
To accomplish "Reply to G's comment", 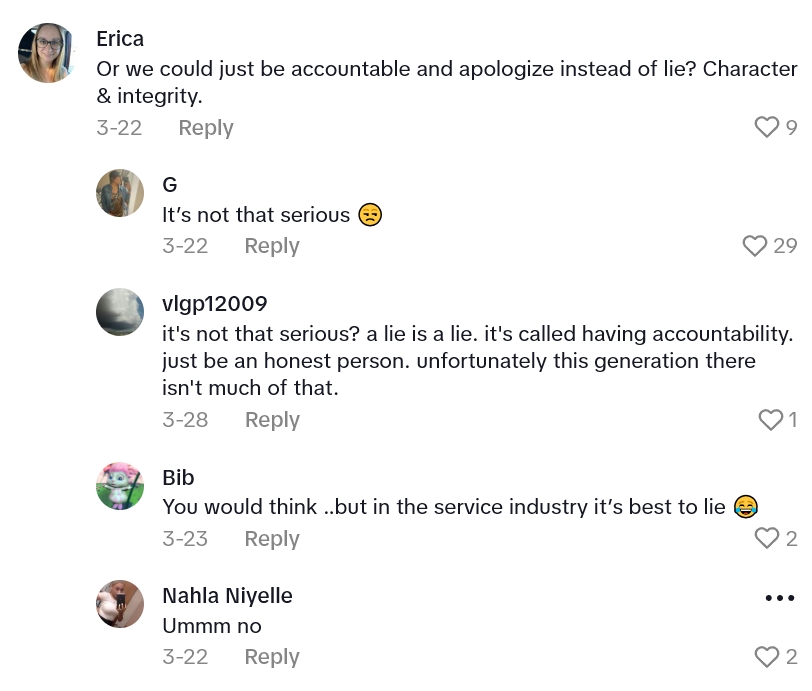I will click(271, 246).
